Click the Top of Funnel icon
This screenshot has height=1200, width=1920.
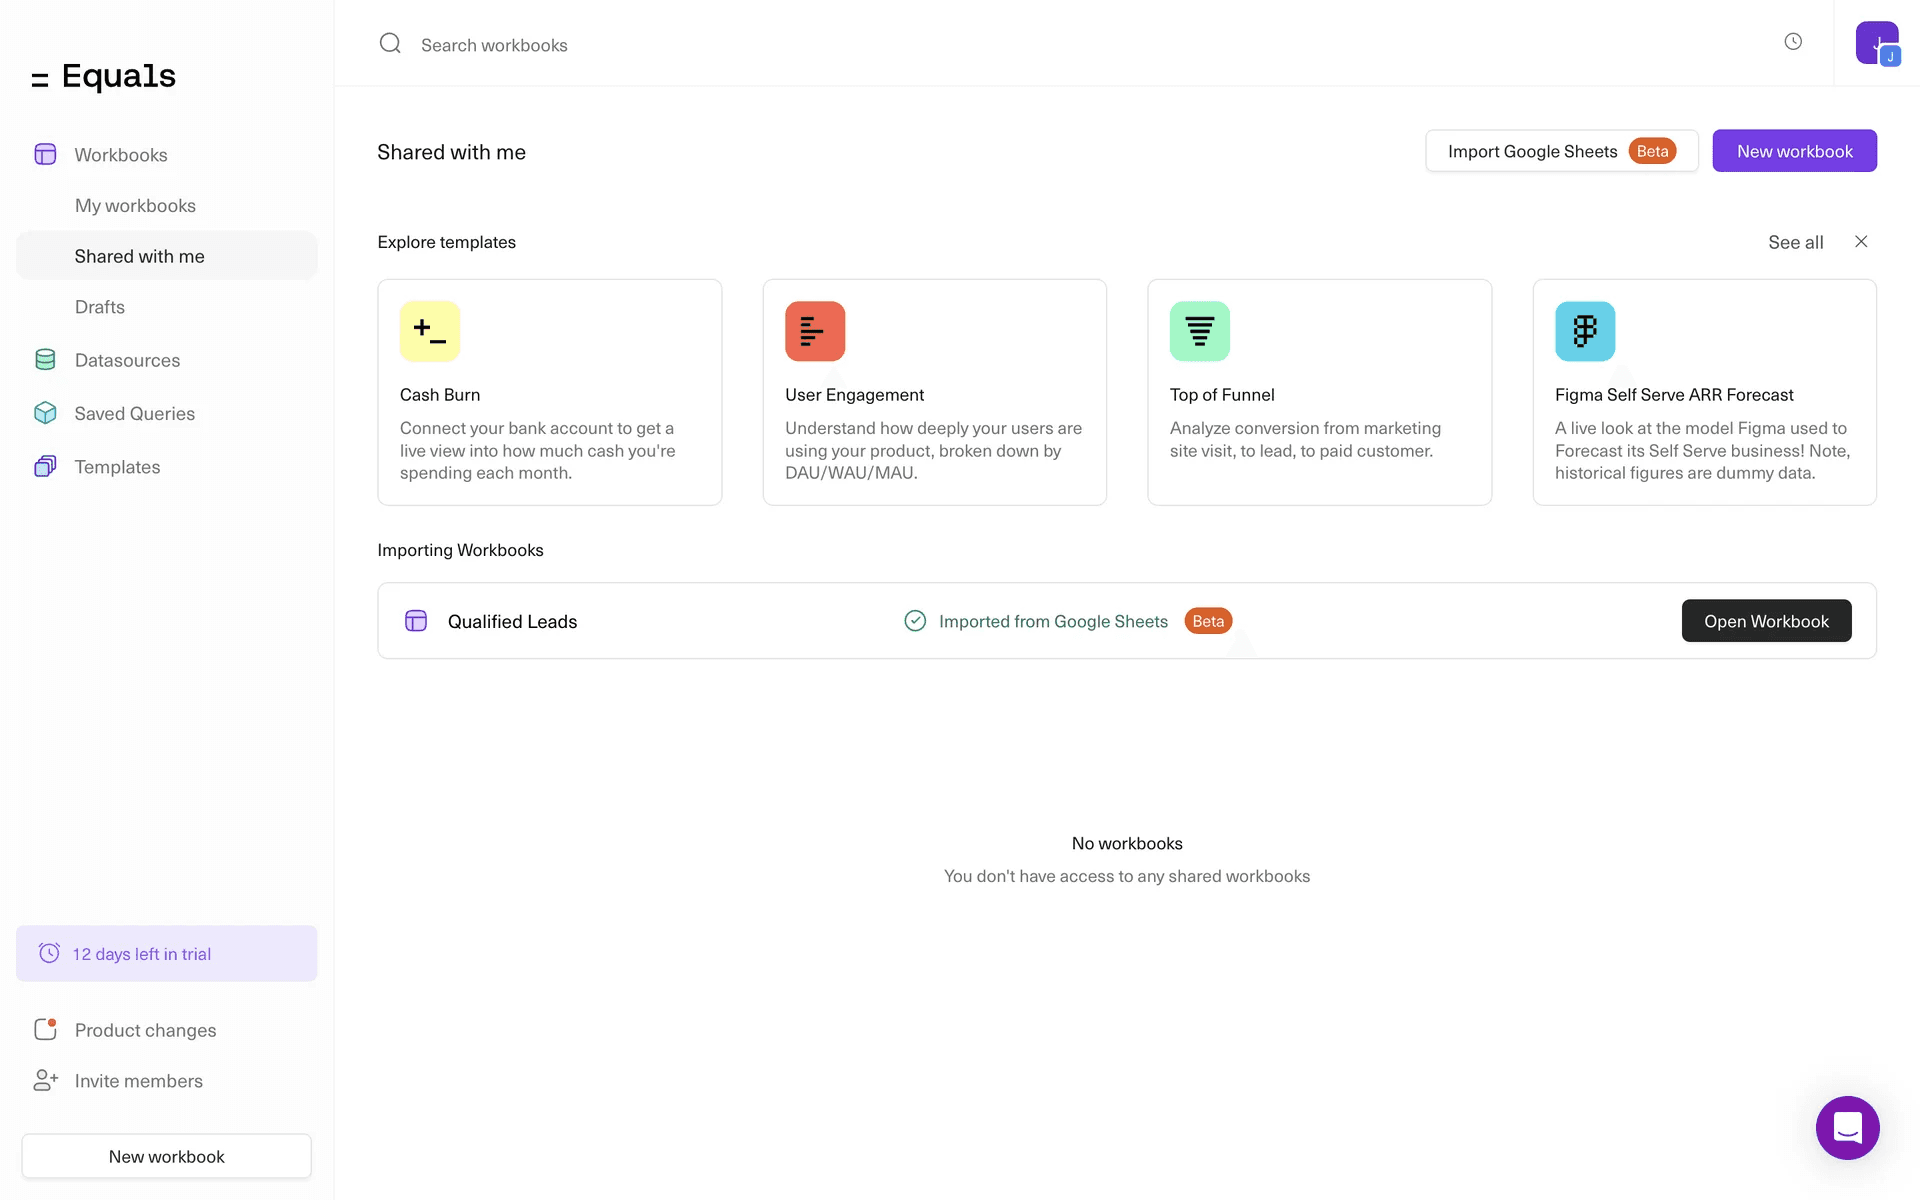(x=1200, y=331)
